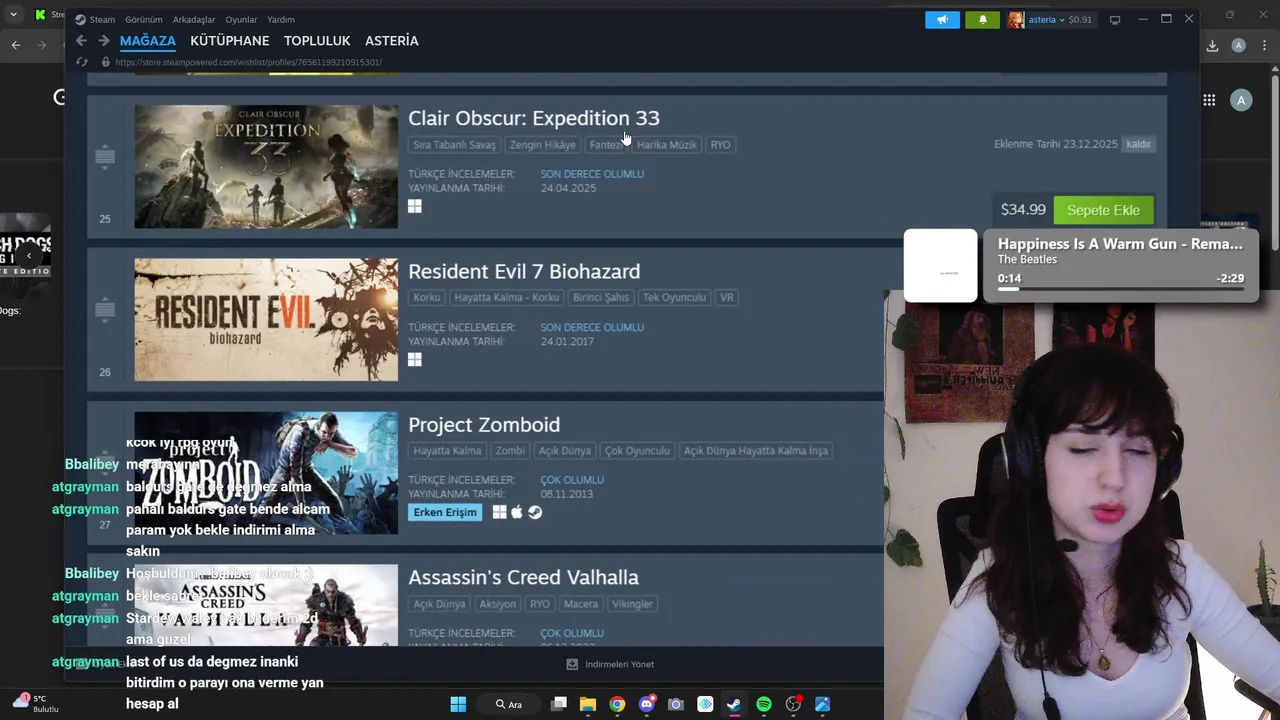The width and height of the screenshot is (1280, 720).
Task: Open the Clair Obscur: Expedition 33 title
Action: [534, 118]
